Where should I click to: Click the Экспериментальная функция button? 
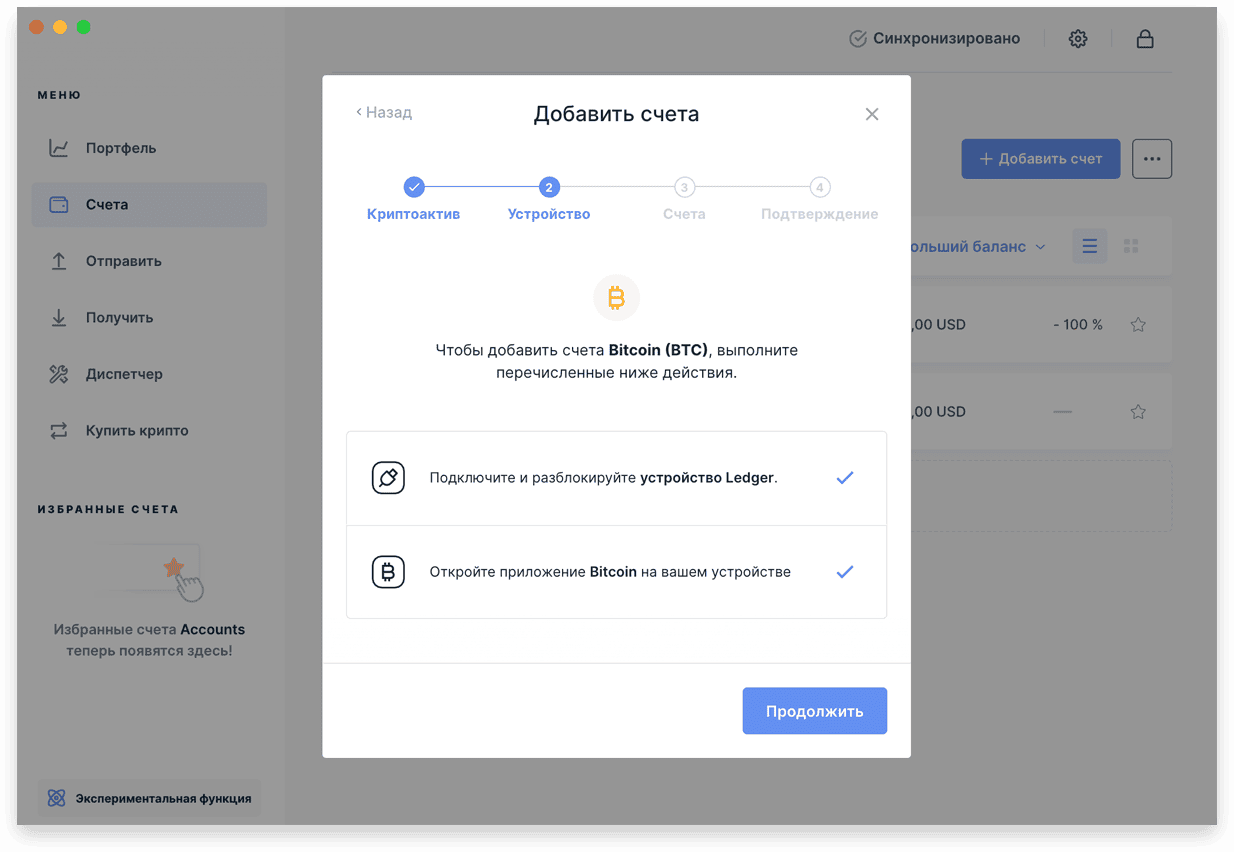coord(149,799)
